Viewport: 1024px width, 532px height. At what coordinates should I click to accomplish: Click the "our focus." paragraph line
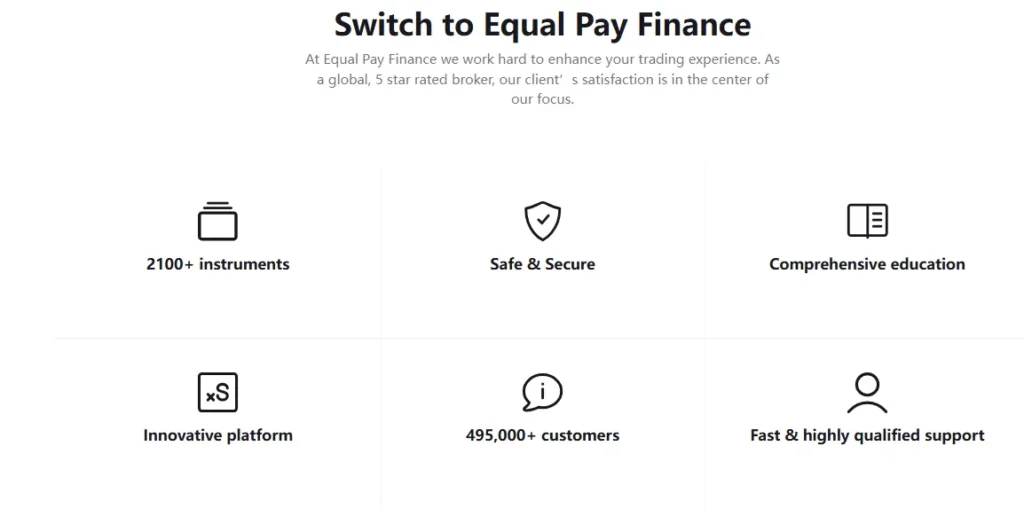point(542,100)
